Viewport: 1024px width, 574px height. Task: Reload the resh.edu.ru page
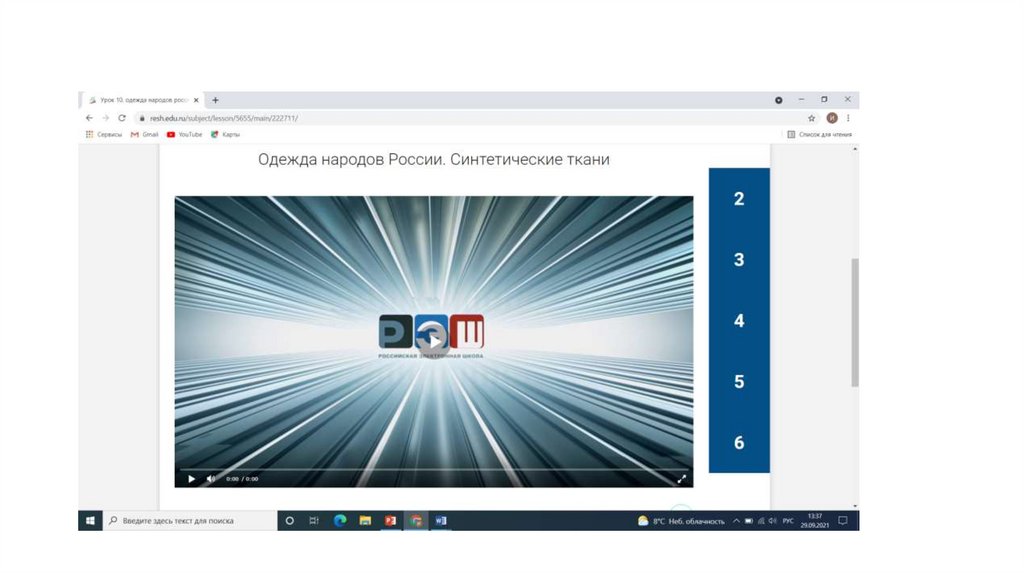pyautogui.click(x=121, y=118)
